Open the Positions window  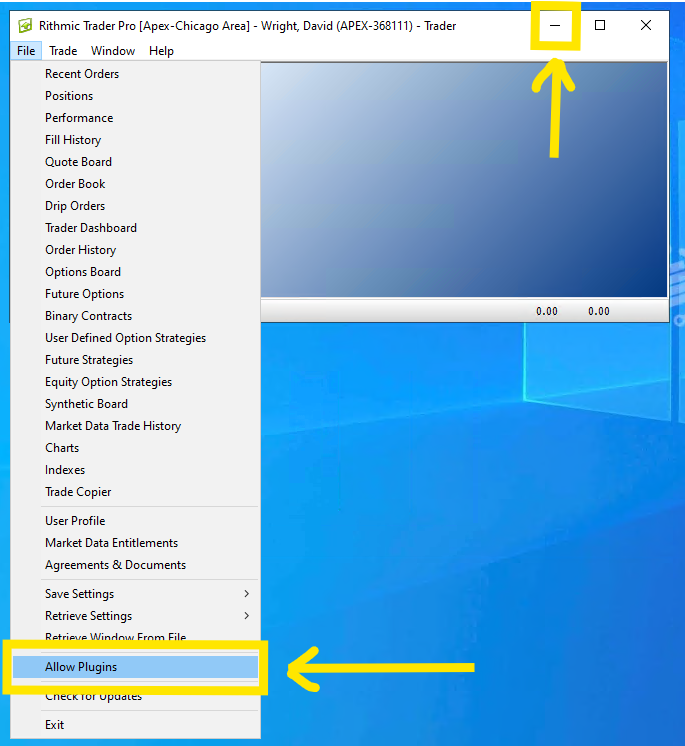(136, 96)
